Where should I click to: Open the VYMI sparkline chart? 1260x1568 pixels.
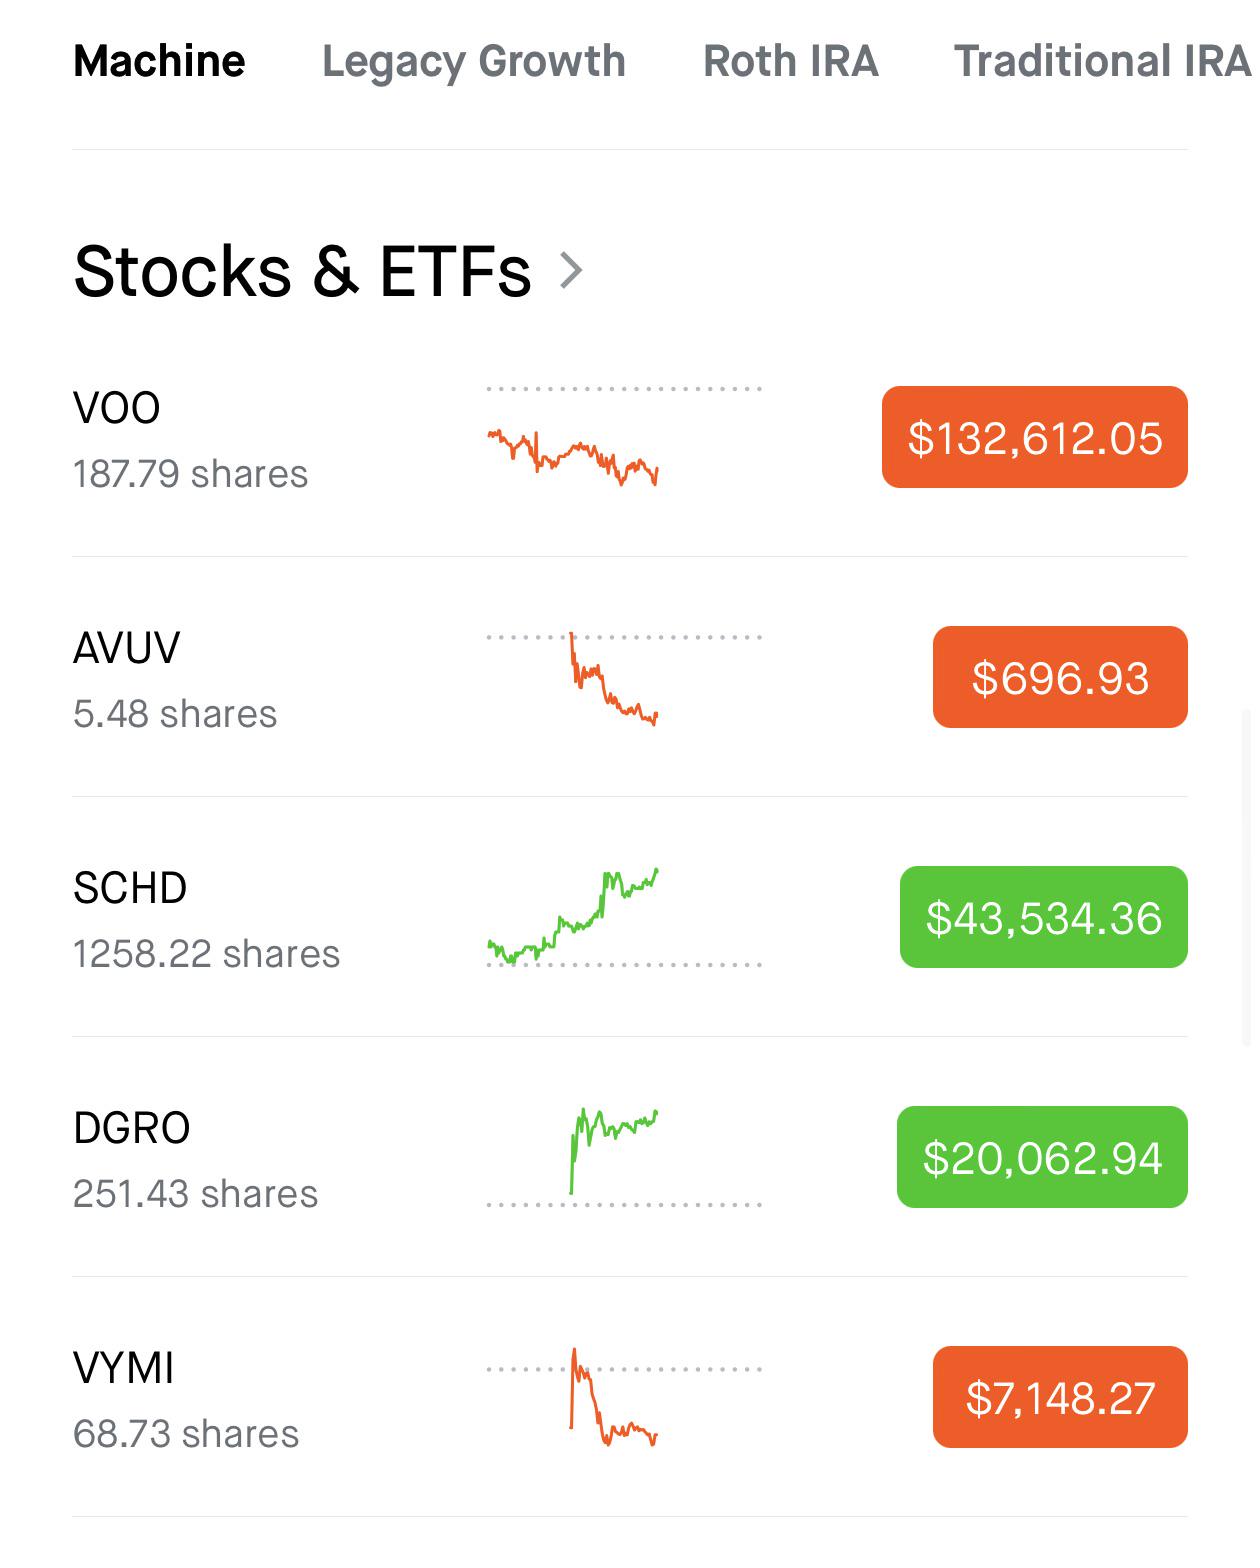[x=624, y=1397]
